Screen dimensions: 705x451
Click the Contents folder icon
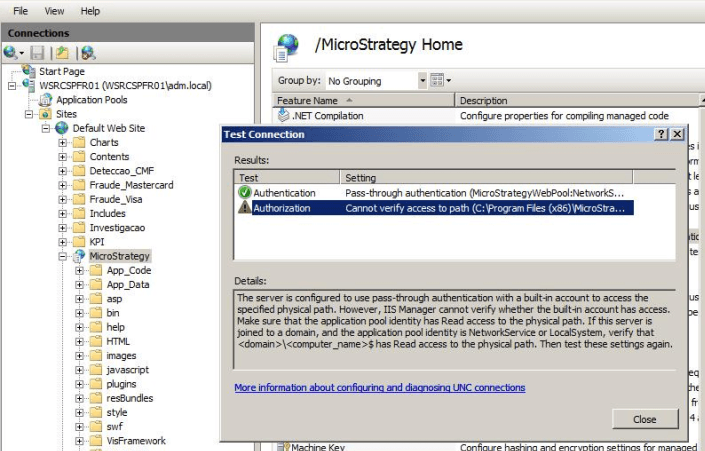pyautogui.click(x=79, y=156)
